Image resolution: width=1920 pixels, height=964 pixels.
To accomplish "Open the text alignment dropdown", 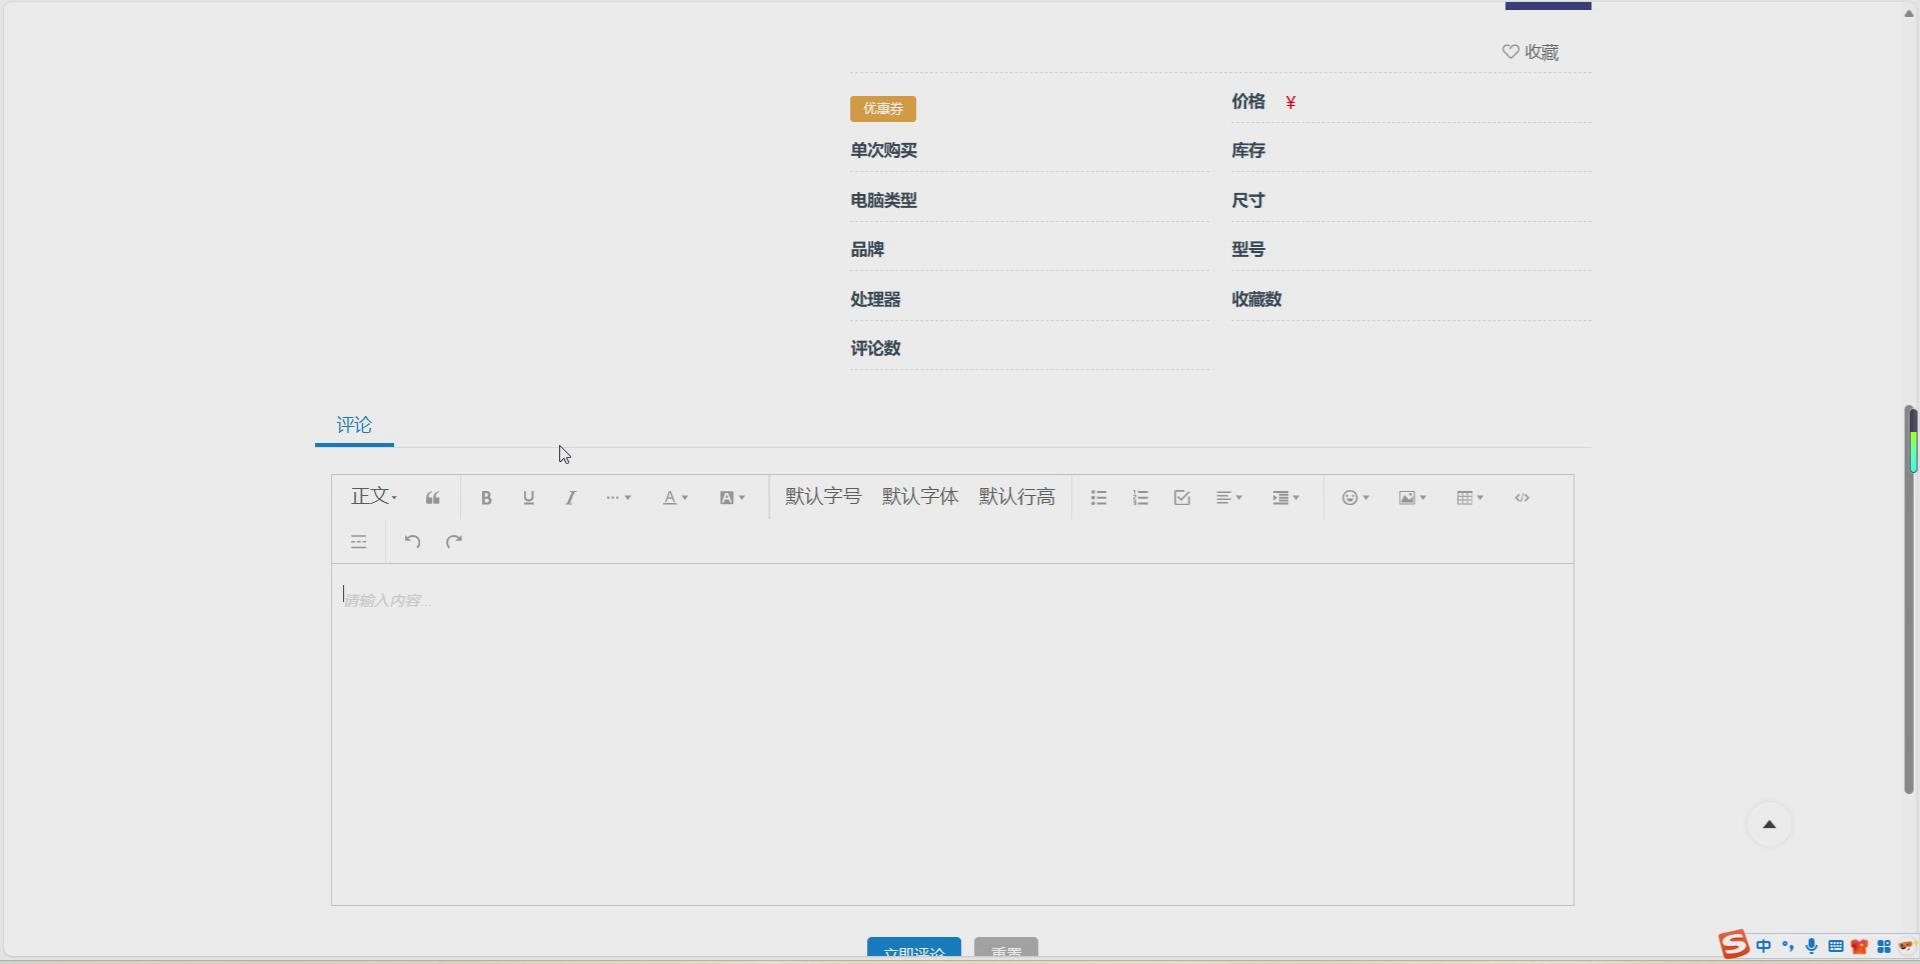I will pos(1229,498).
